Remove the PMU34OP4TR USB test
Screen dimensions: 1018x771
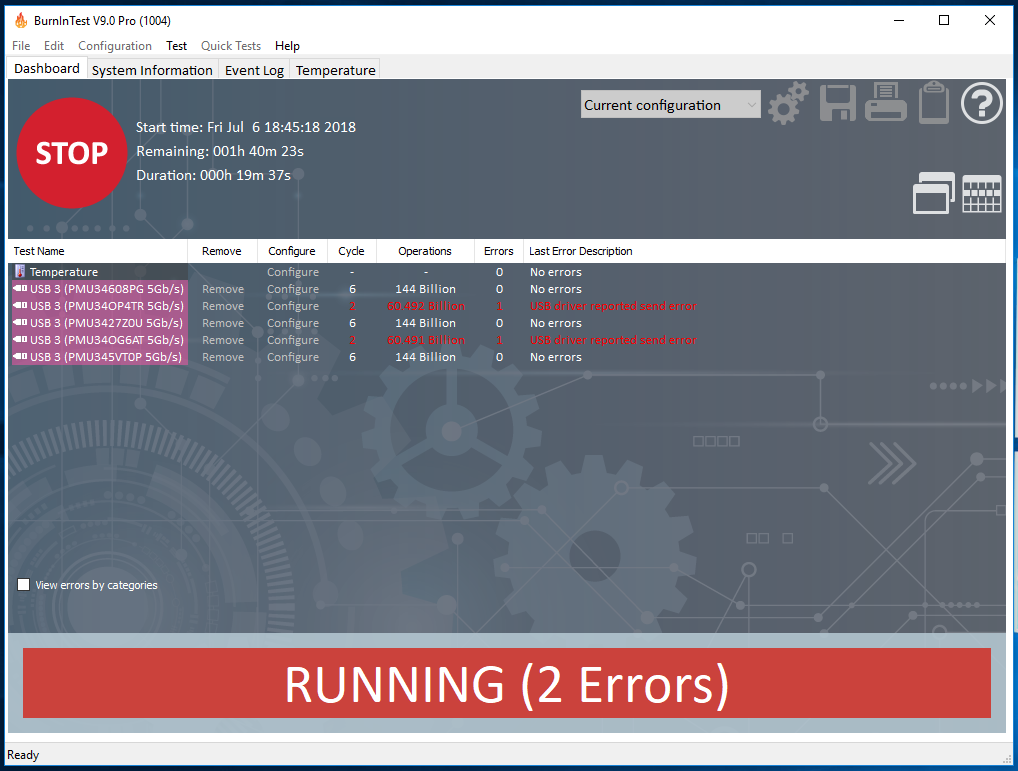[x=223, y=306]
